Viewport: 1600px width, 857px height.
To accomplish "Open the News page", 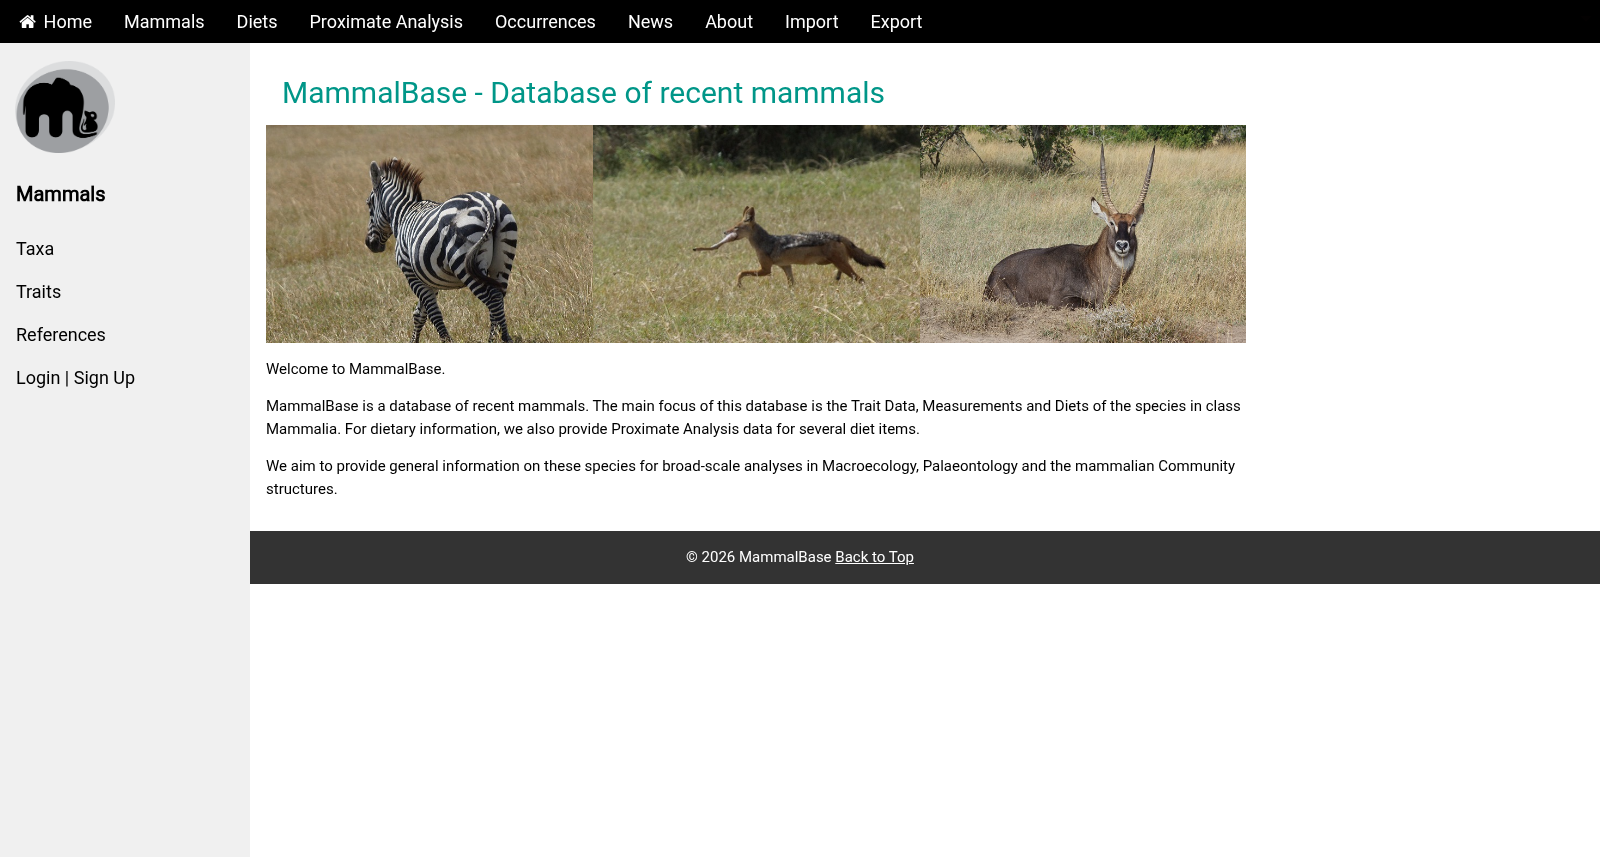I will (650, 21).
